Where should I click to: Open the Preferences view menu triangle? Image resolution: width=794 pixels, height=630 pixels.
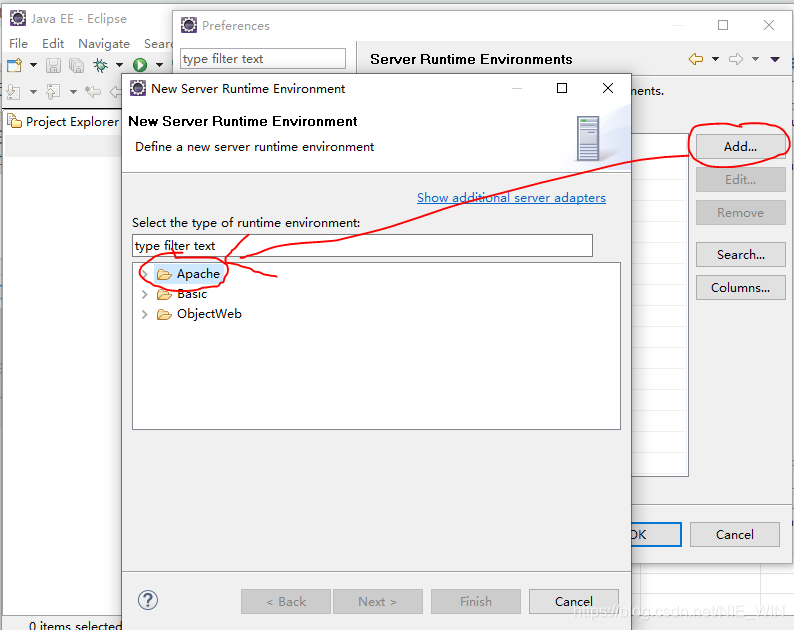click(x=775, y=59)
